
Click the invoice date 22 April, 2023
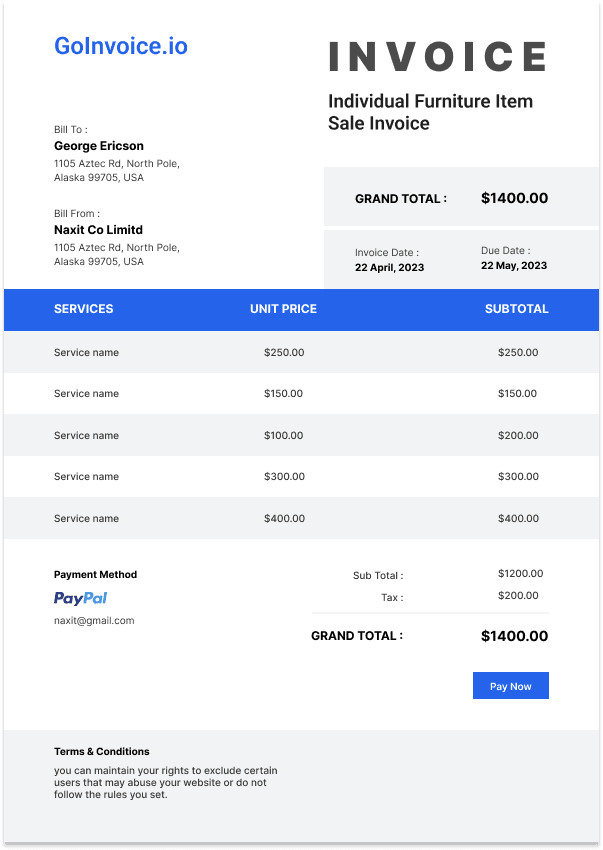coord(389,267)
